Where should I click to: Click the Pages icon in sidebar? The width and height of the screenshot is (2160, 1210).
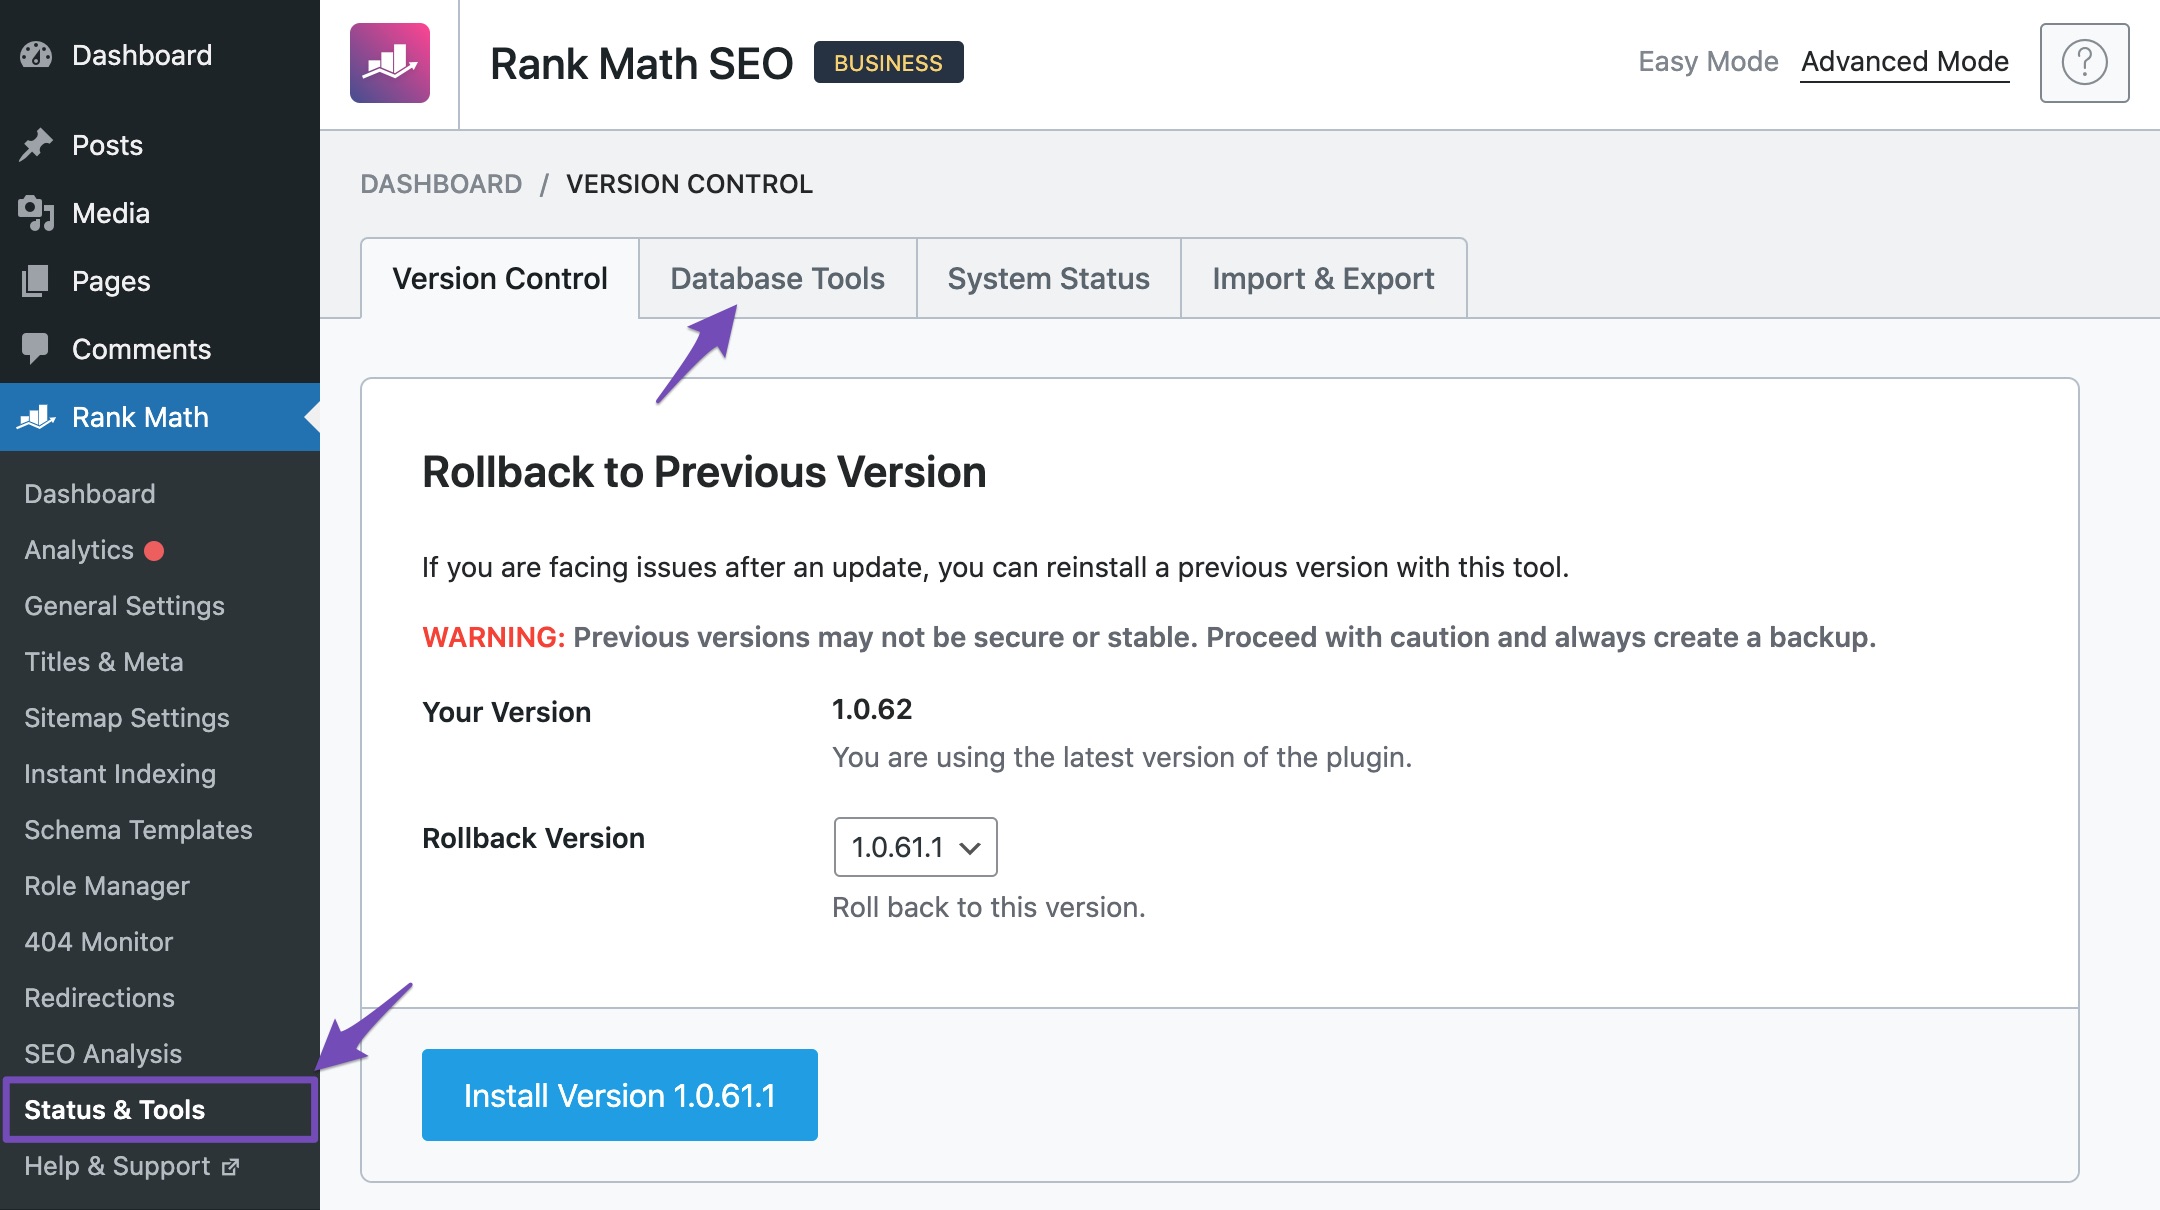point(36,281)
